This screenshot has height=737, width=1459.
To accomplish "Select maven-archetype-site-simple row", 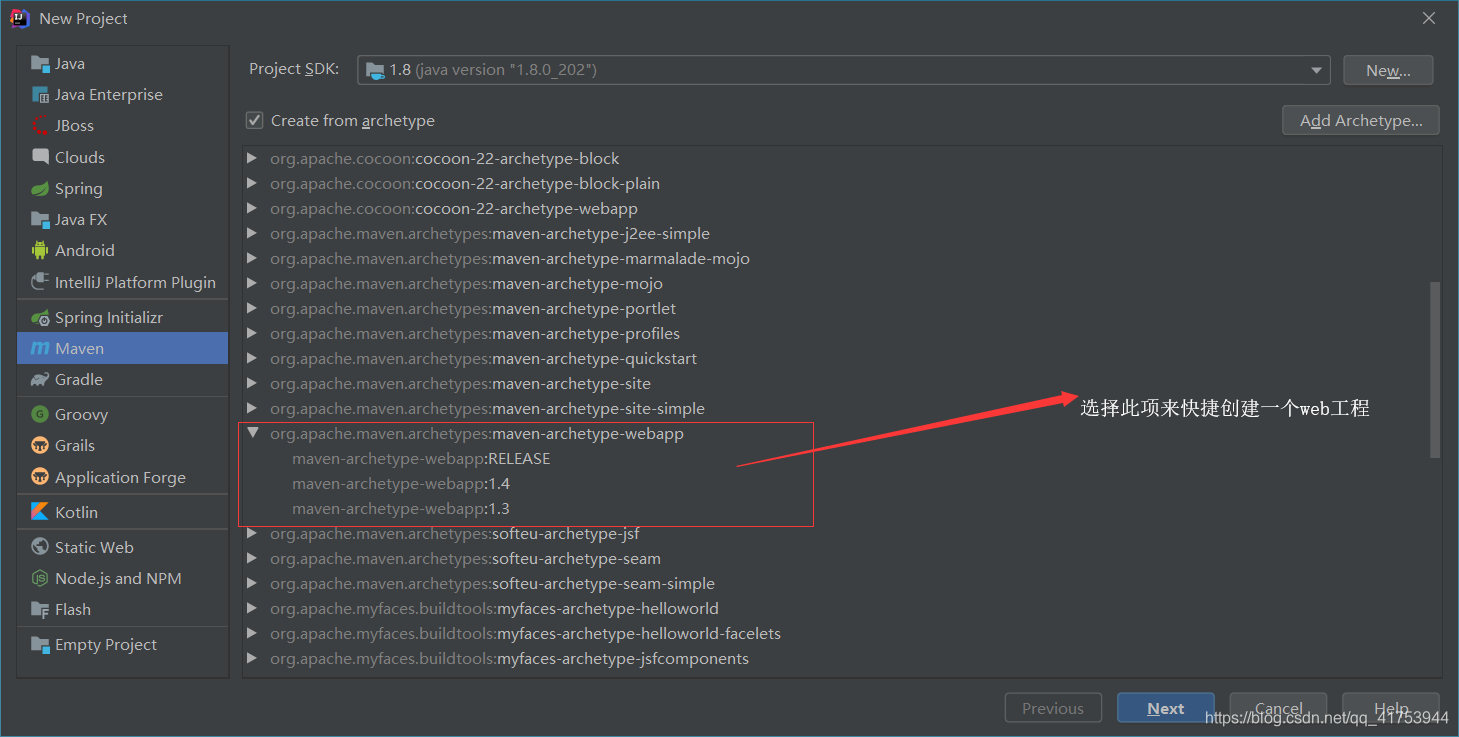I will click(487, 408).
